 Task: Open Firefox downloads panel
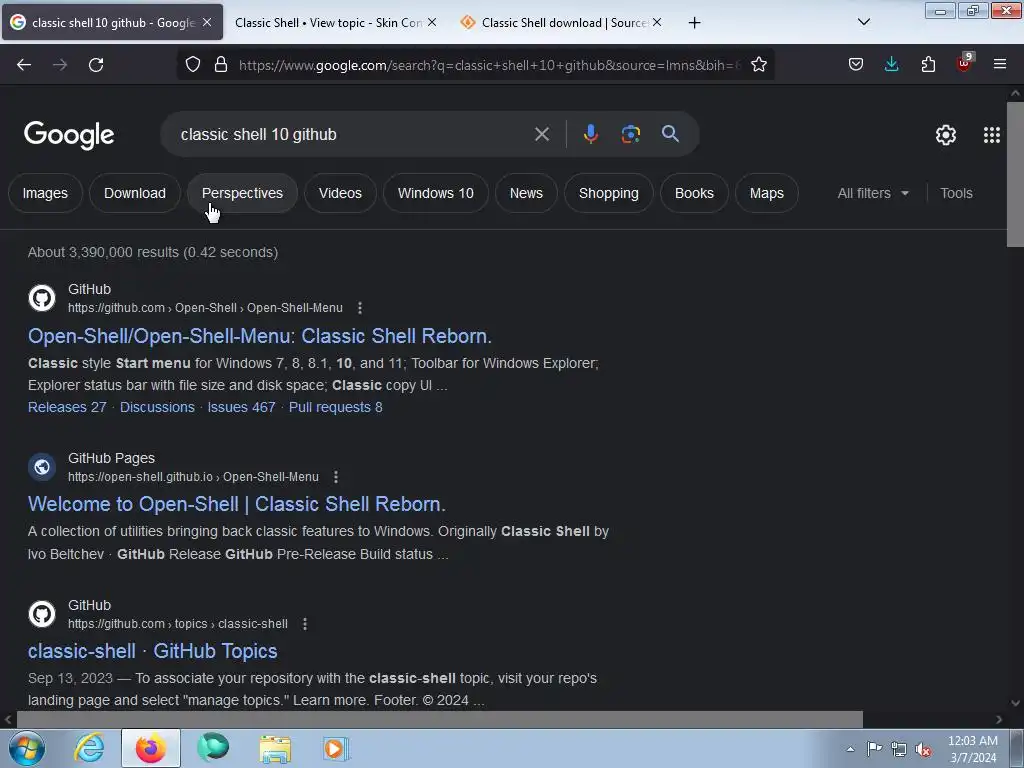[891, 64]
